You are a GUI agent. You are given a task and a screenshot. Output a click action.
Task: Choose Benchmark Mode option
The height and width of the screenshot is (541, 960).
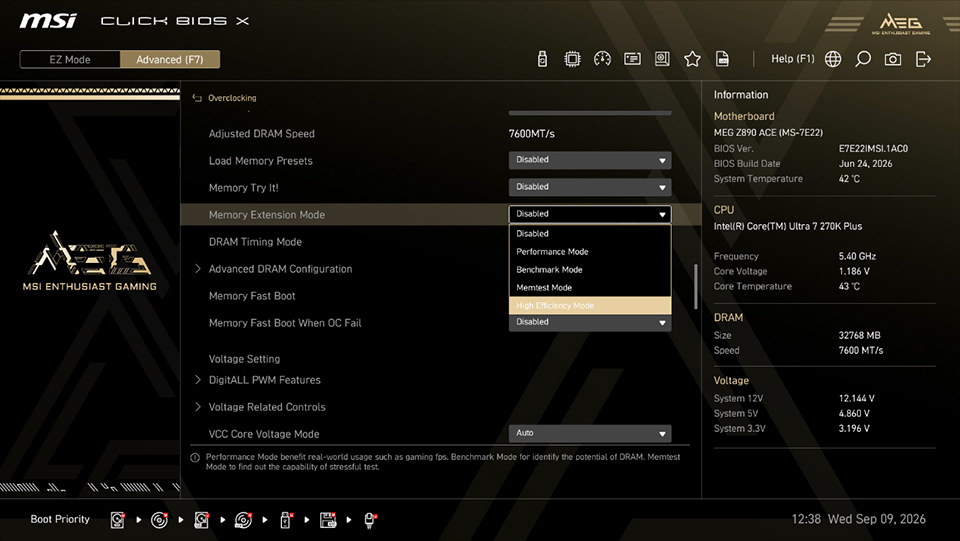tap(590, 269)
